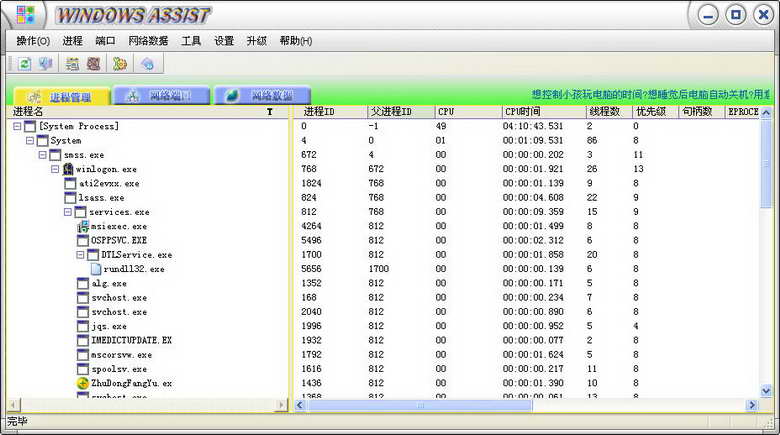Image resolution: width=780 pixels, height=435 pixels.
Task: Collapse the DTLService.exe tree node
Action: click(x=80, y=255)
